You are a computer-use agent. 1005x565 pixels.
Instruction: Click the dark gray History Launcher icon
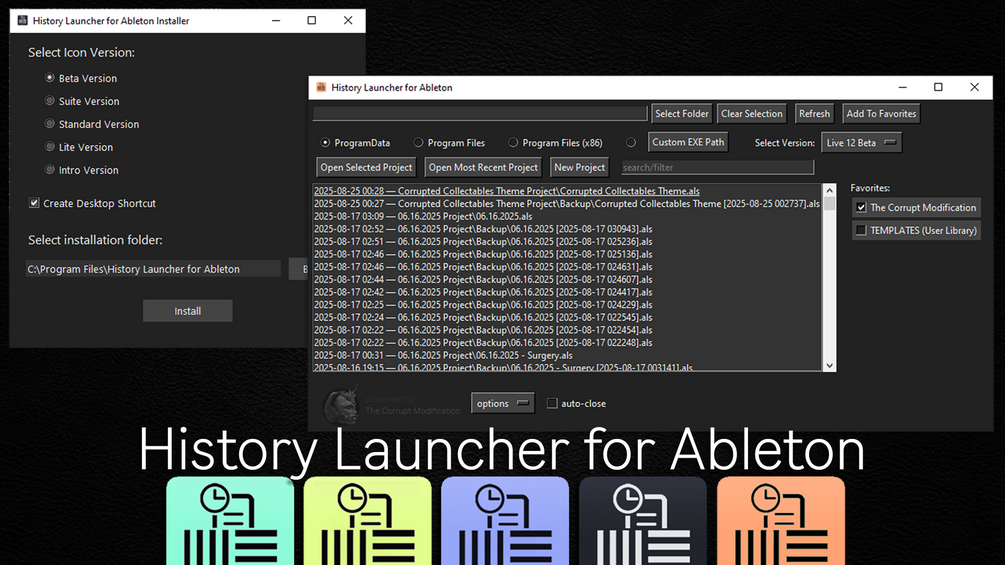pyautogui.click(x=643, y=521)
